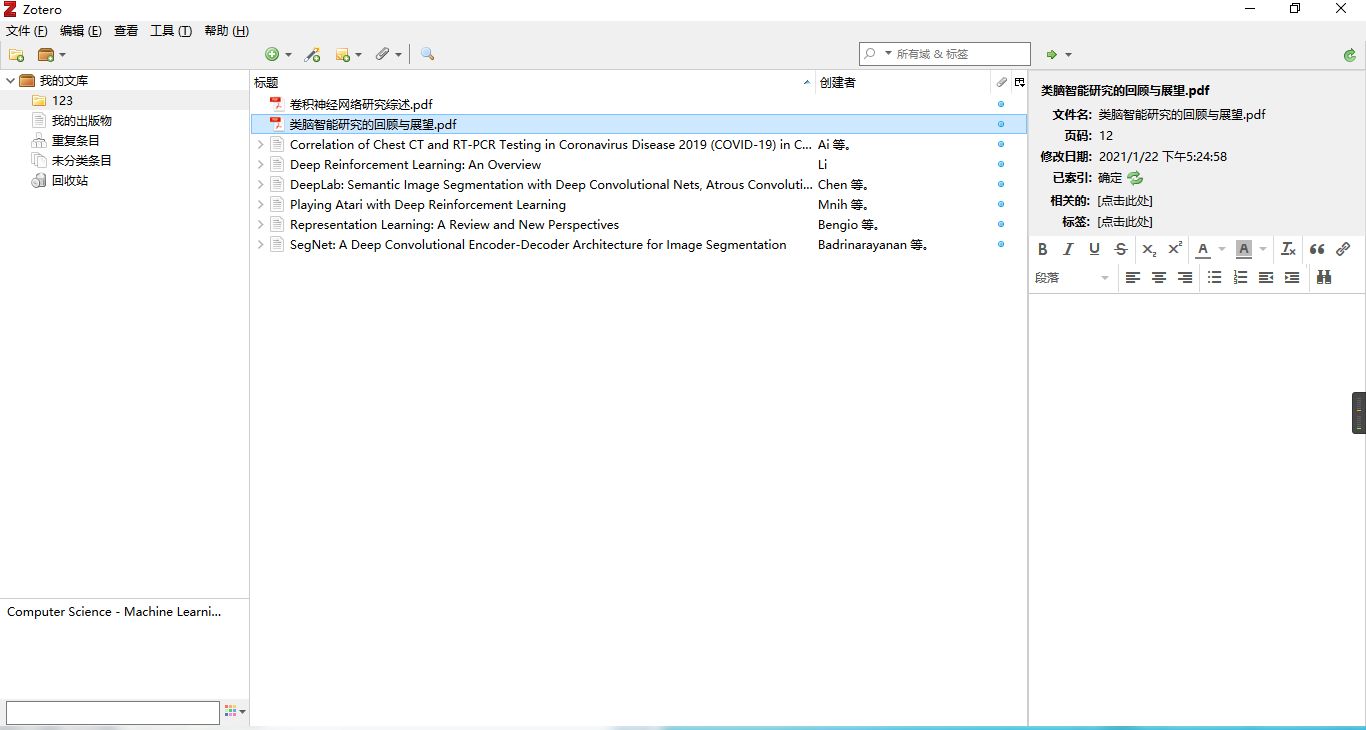
Task: Apply the highlight background color A swatch
Action: tap(1244, 249)
